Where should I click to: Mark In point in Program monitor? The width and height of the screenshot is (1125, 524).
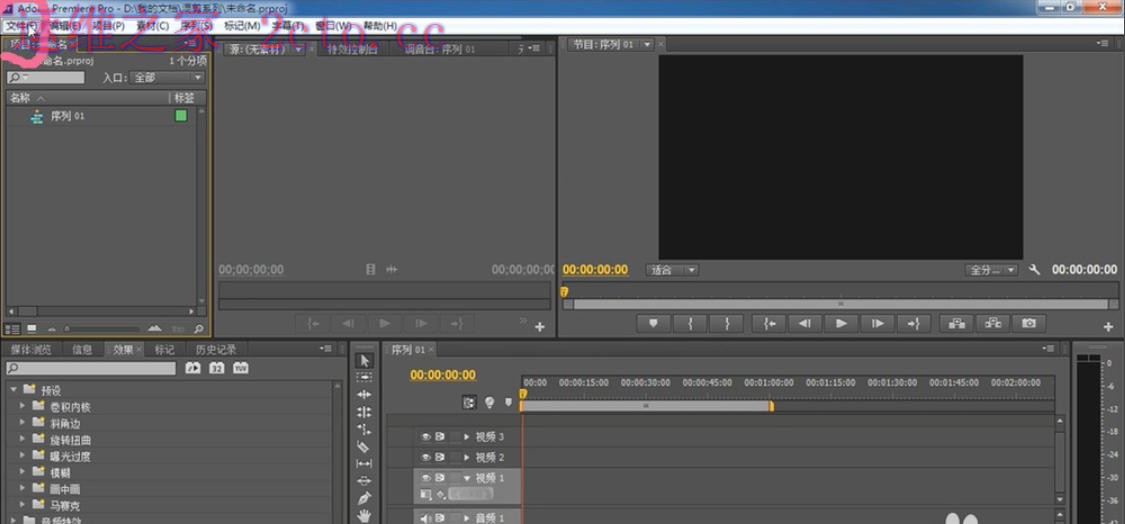pyautogui.click(x=690, y=324)
